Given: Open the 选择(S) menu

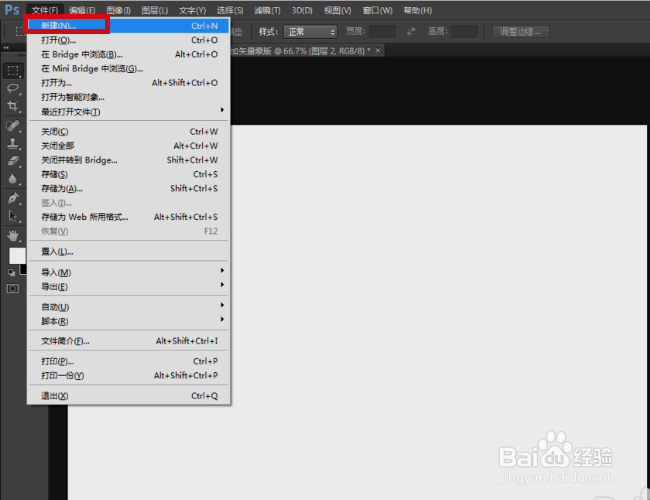Looking at the screenshot, I should [230, 10].
